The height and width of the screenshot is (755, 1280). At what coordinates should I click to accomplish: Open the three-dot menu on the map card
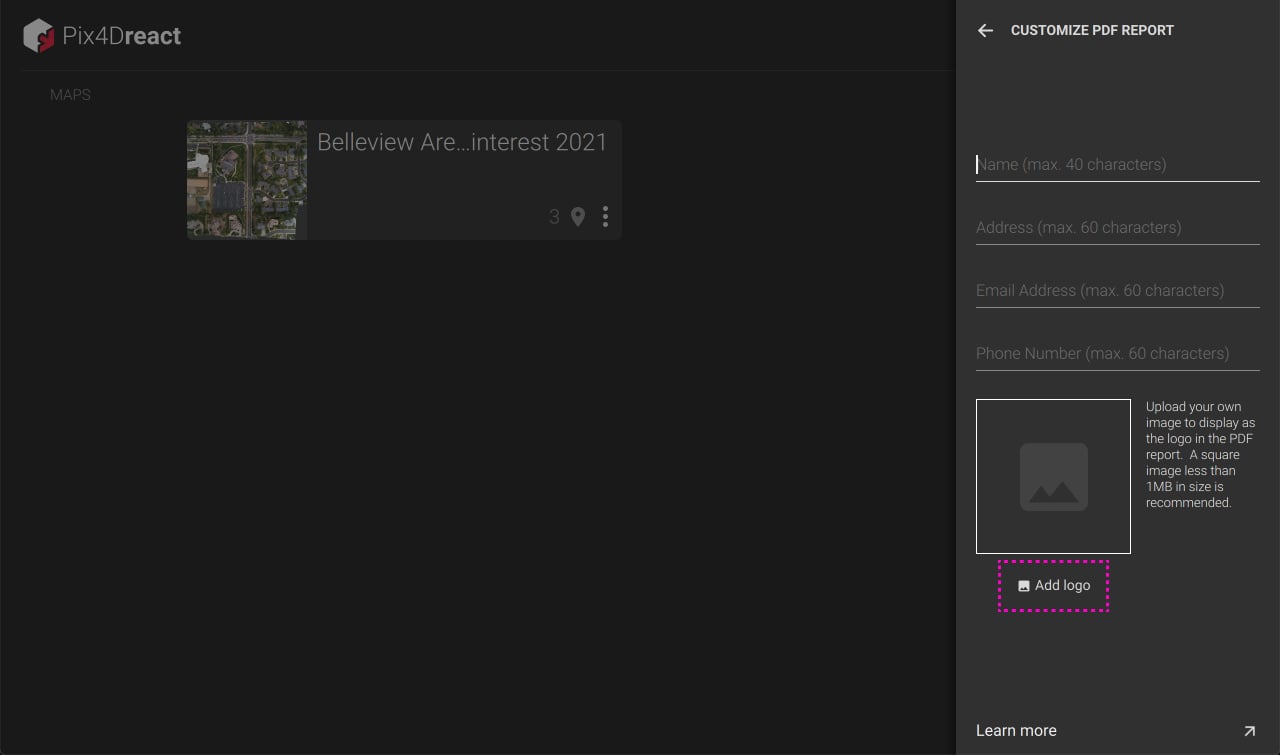click(x=605, y=217)
